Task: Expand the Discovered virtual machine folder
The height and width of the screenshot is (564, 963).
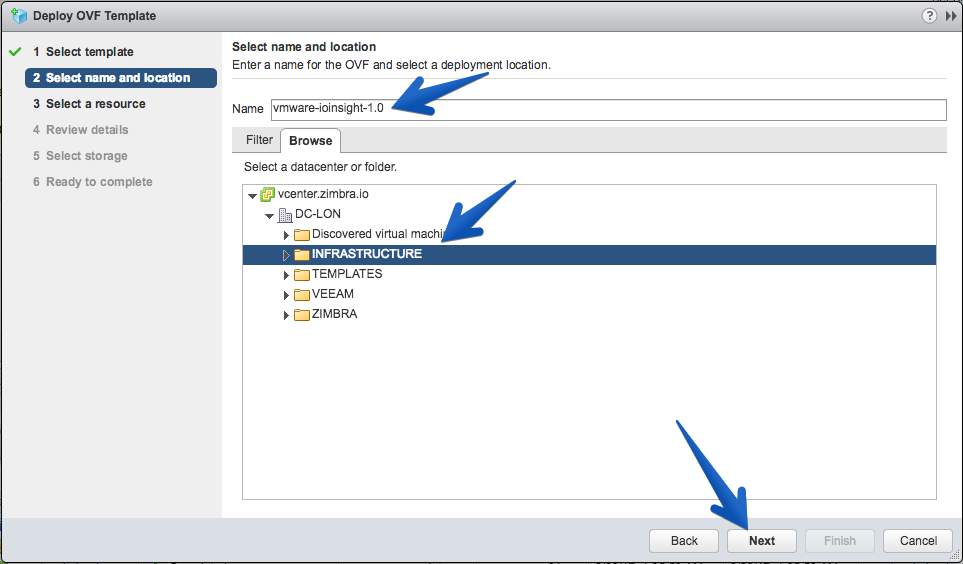Action: click(x=286, y=235)
